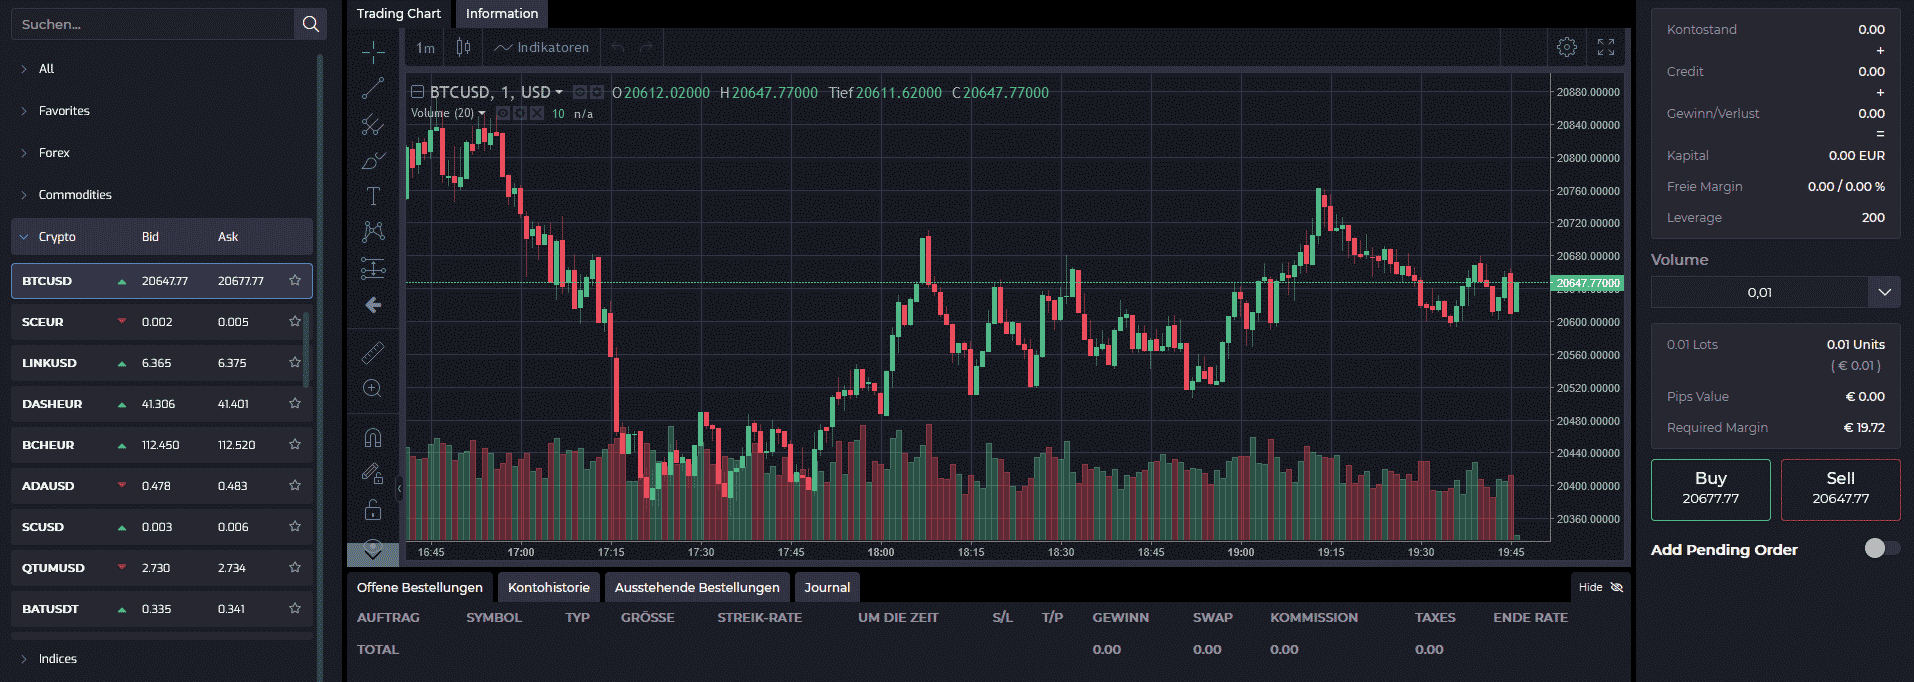The width and height of the screenshot is (1914, 682).
Task: Toggle the Add Pending Order switch
Action: coord(1880,548)
